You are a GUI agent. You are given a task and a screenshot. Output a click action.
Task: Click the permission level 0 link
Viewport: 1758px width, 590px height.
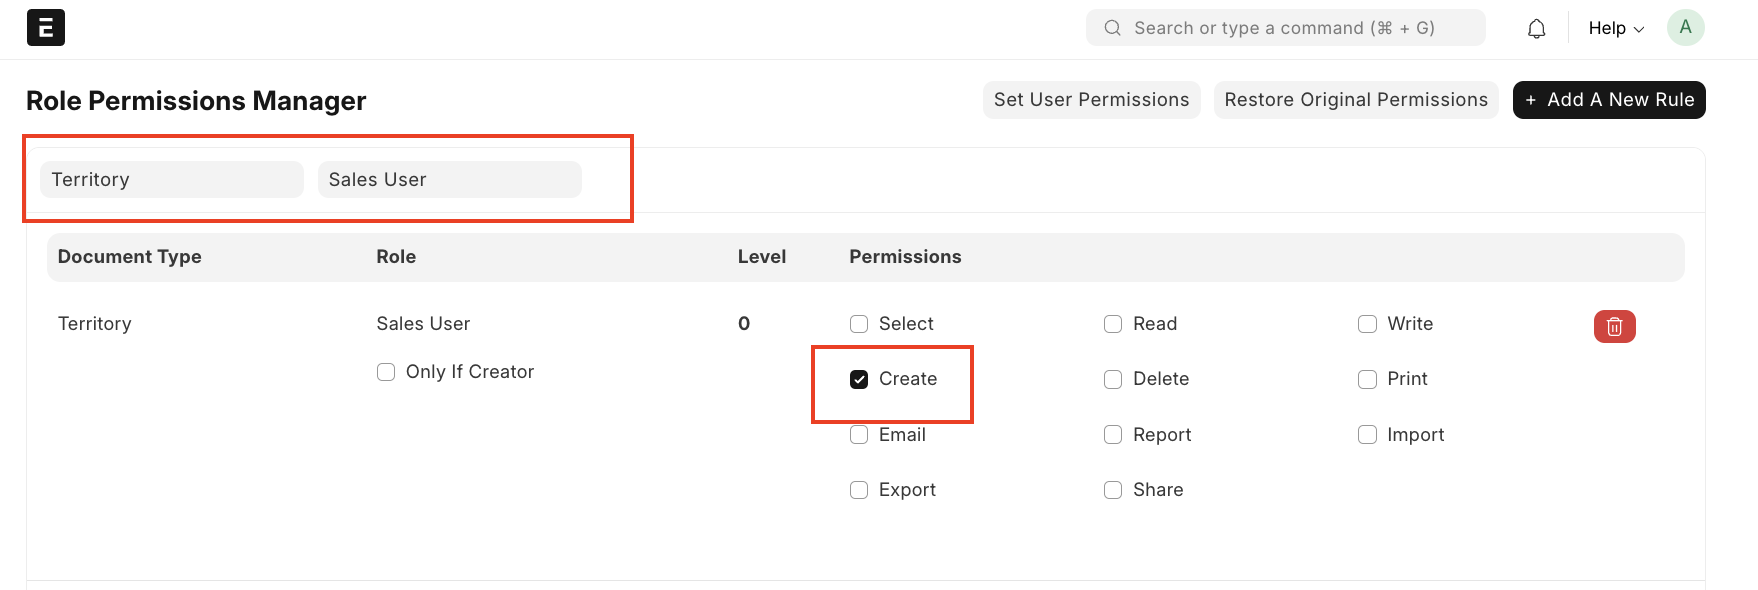744,324
